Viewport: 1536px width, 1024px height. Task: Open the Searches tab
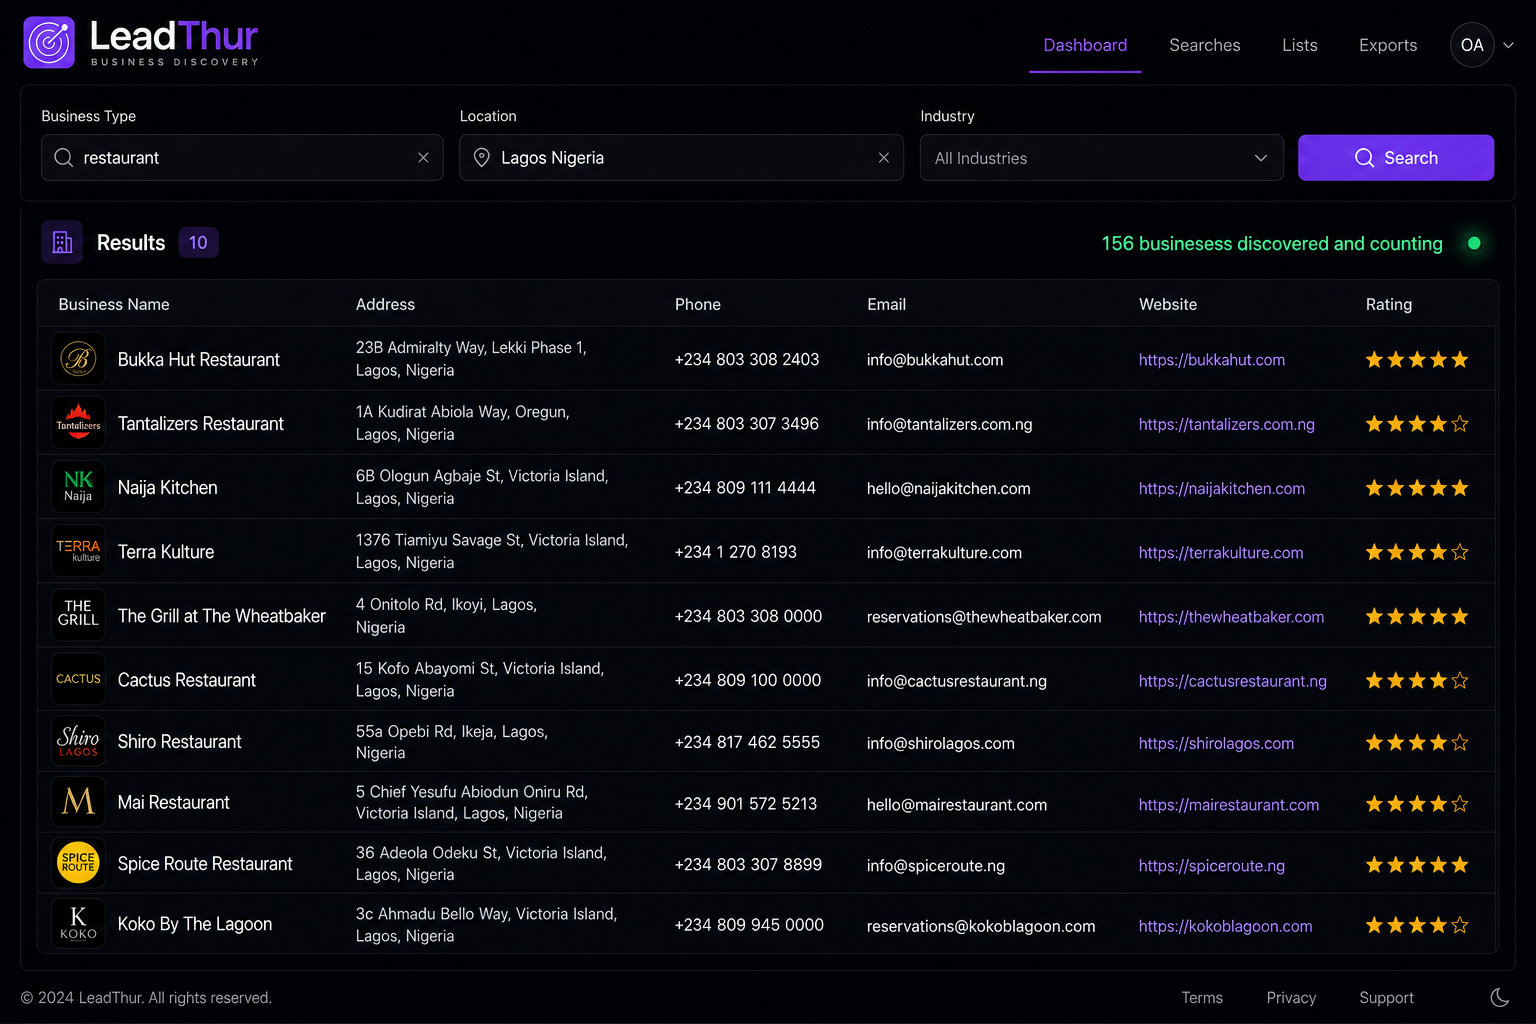tap(1205, 45)
